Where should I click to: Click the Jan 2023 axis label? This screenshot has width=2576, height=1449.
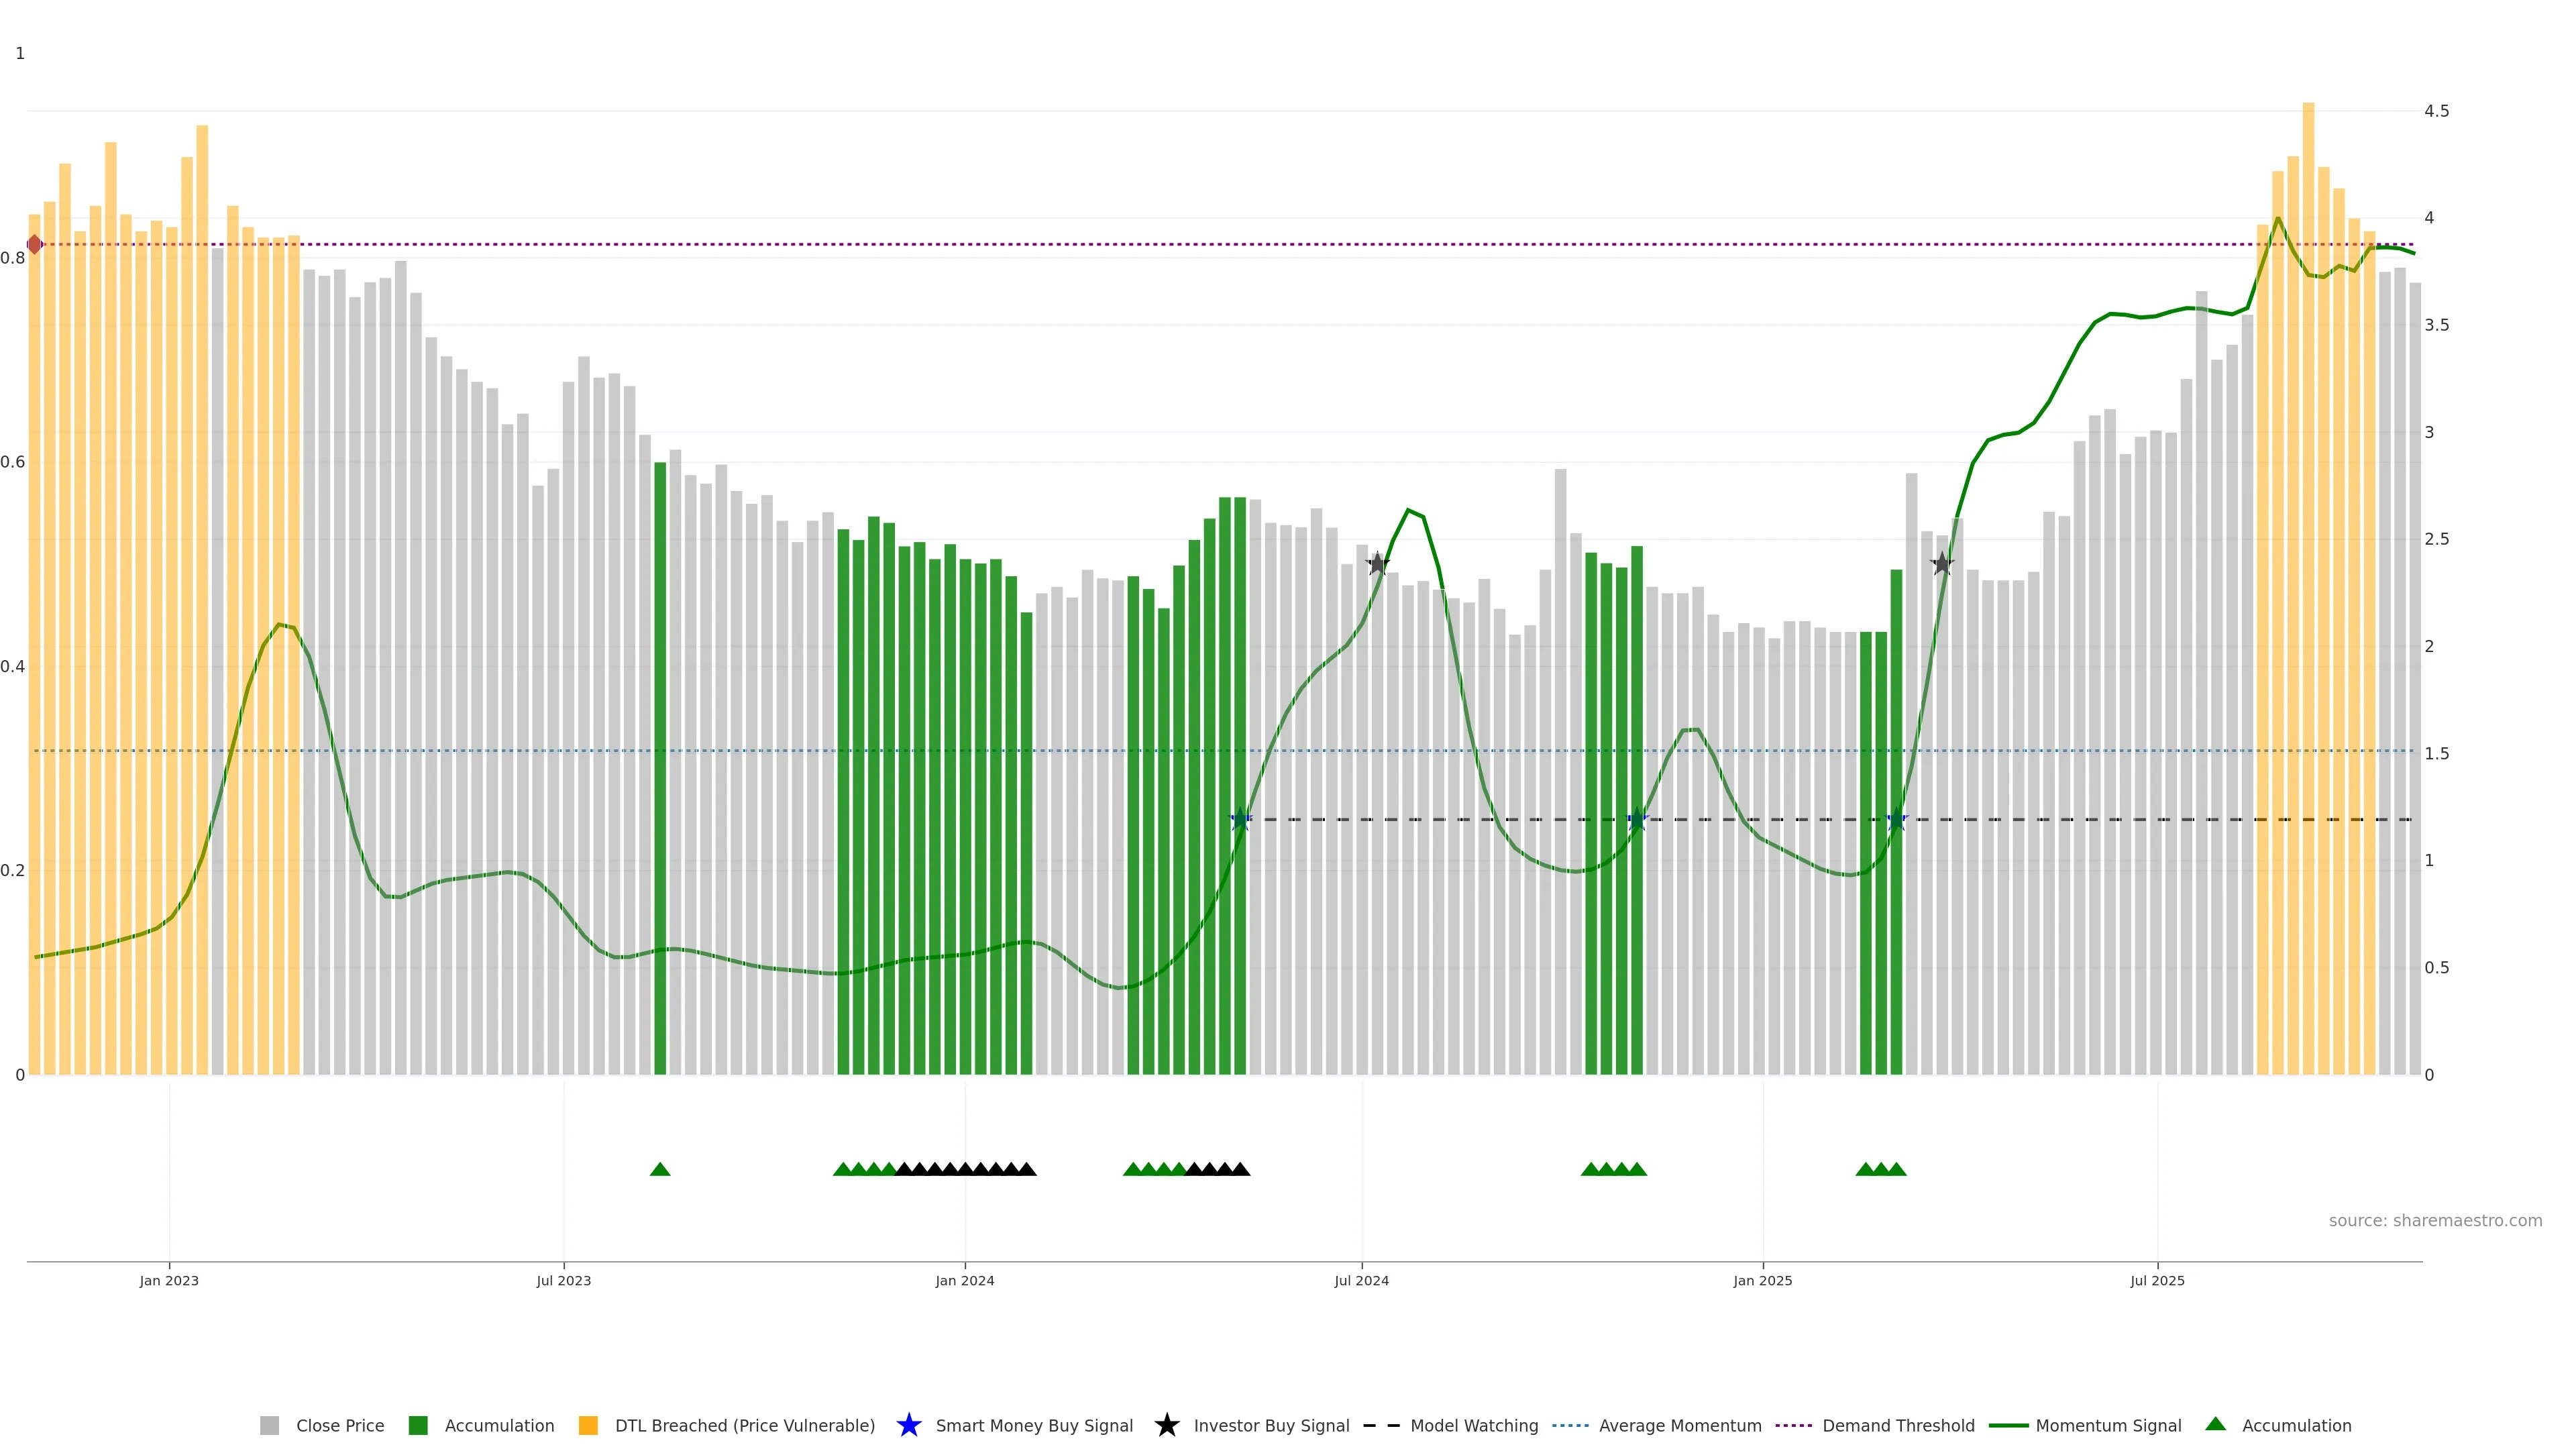(169, 1281)
